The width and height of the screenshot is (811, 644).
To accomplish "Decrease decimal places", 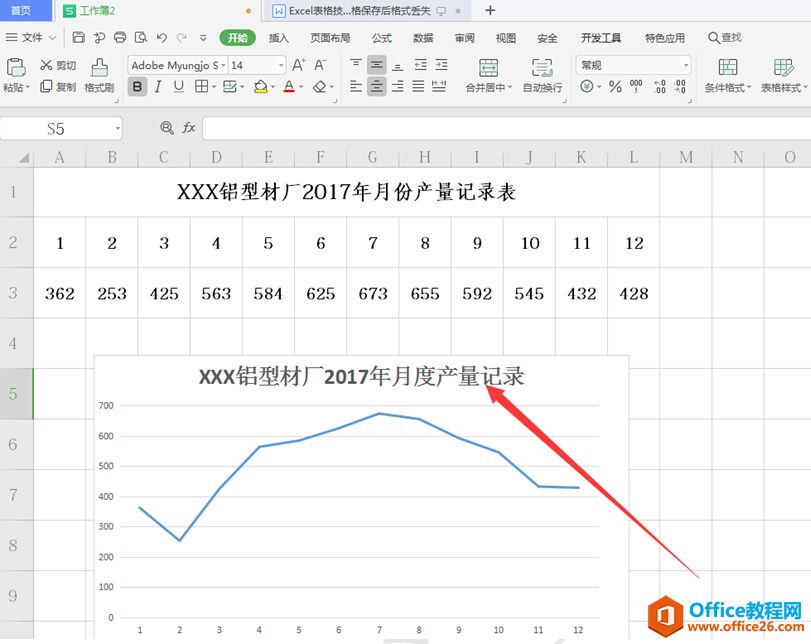I will click(x=680, y=86).
